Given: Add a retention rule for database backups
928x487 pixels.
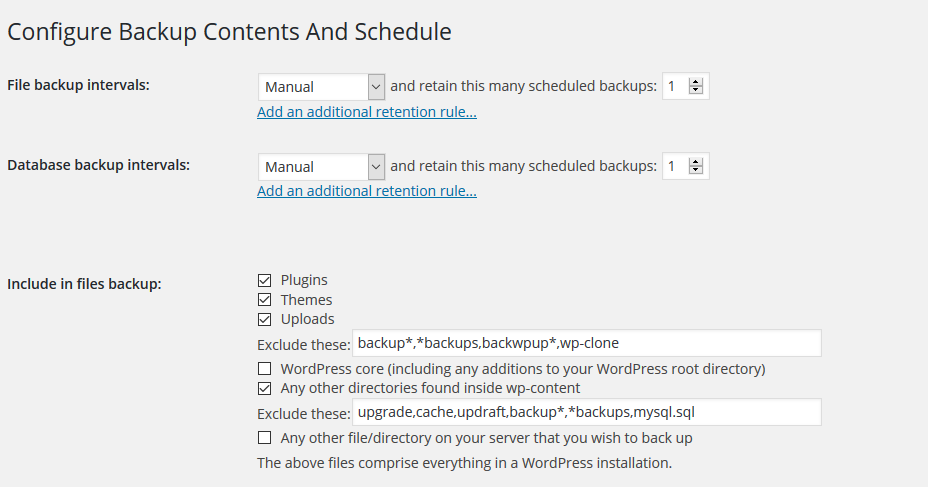Looking at the screenshot, I should (367, 191).
